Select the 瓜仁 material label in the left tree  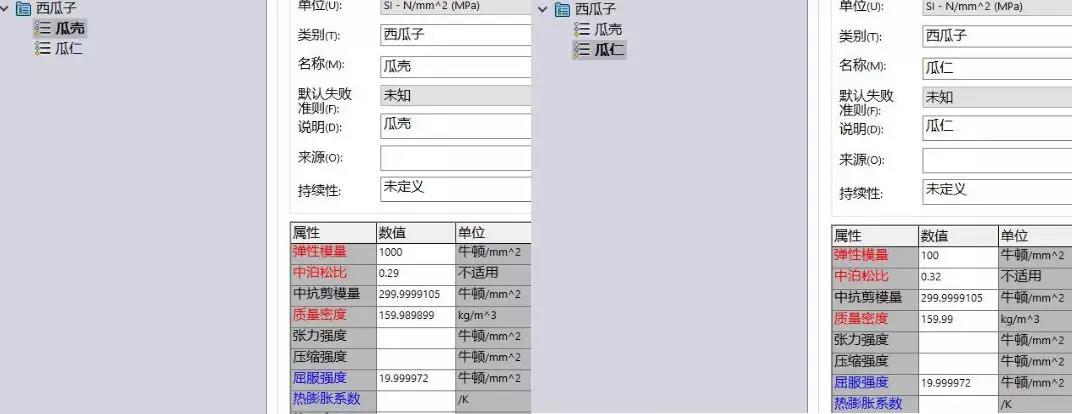tap(69, 48)
